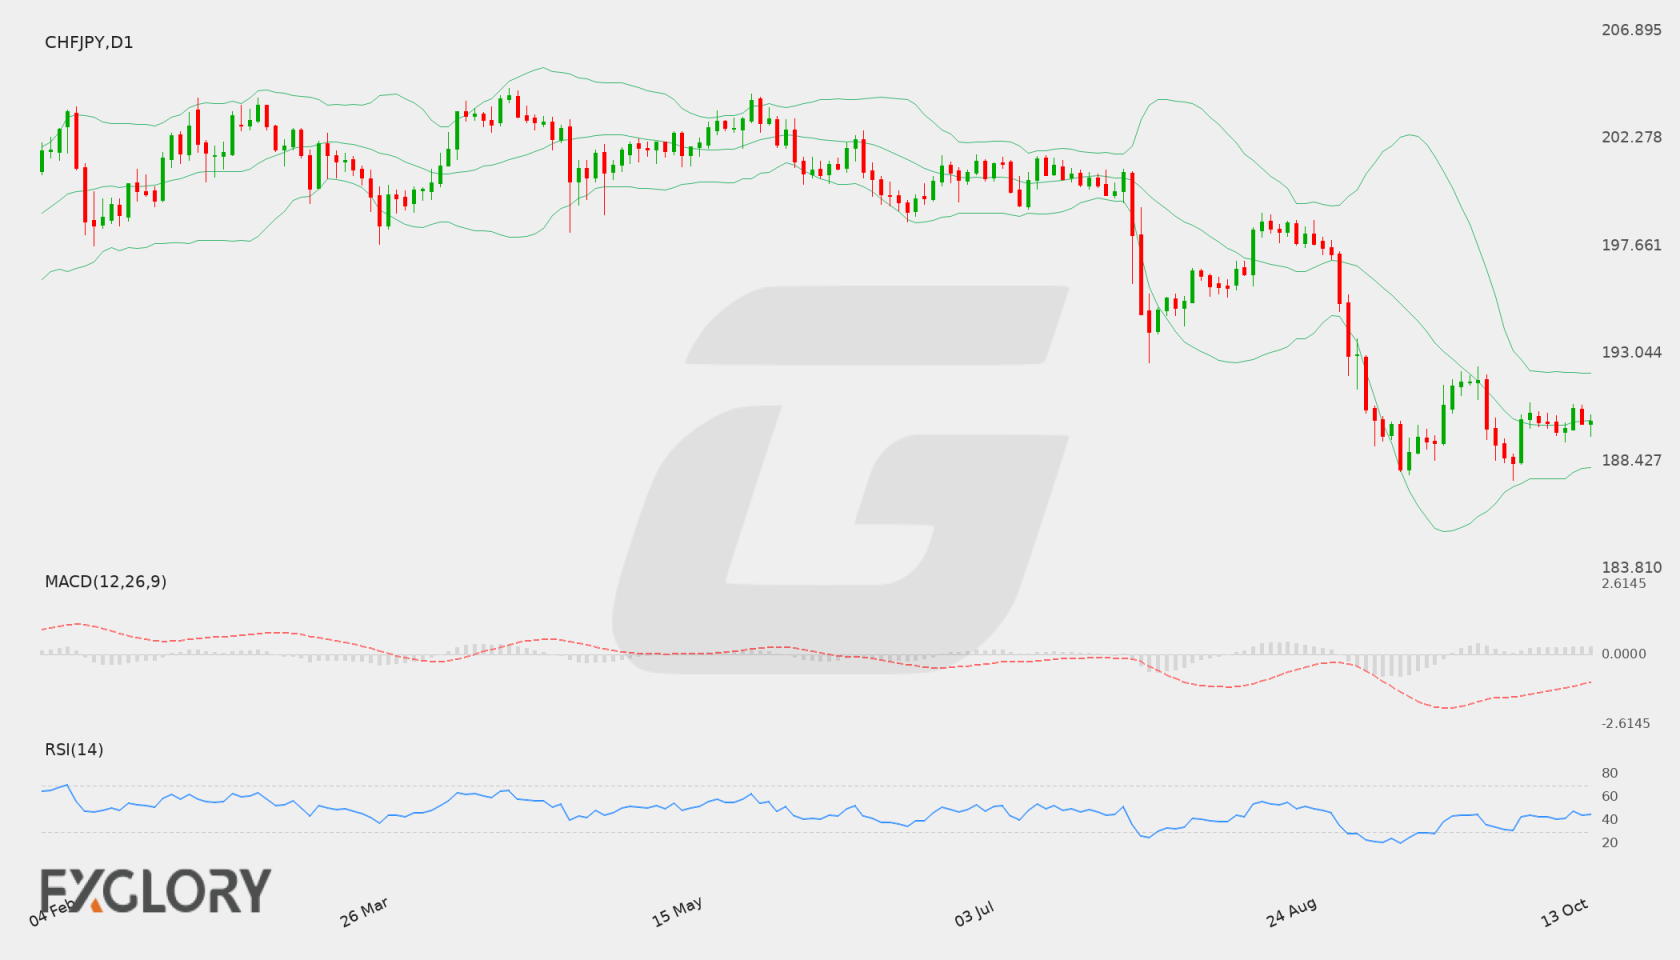Select the MACD(12,26,9) indicator label
The width and height of the screenshot is (1680, 960).
[106, 582]
